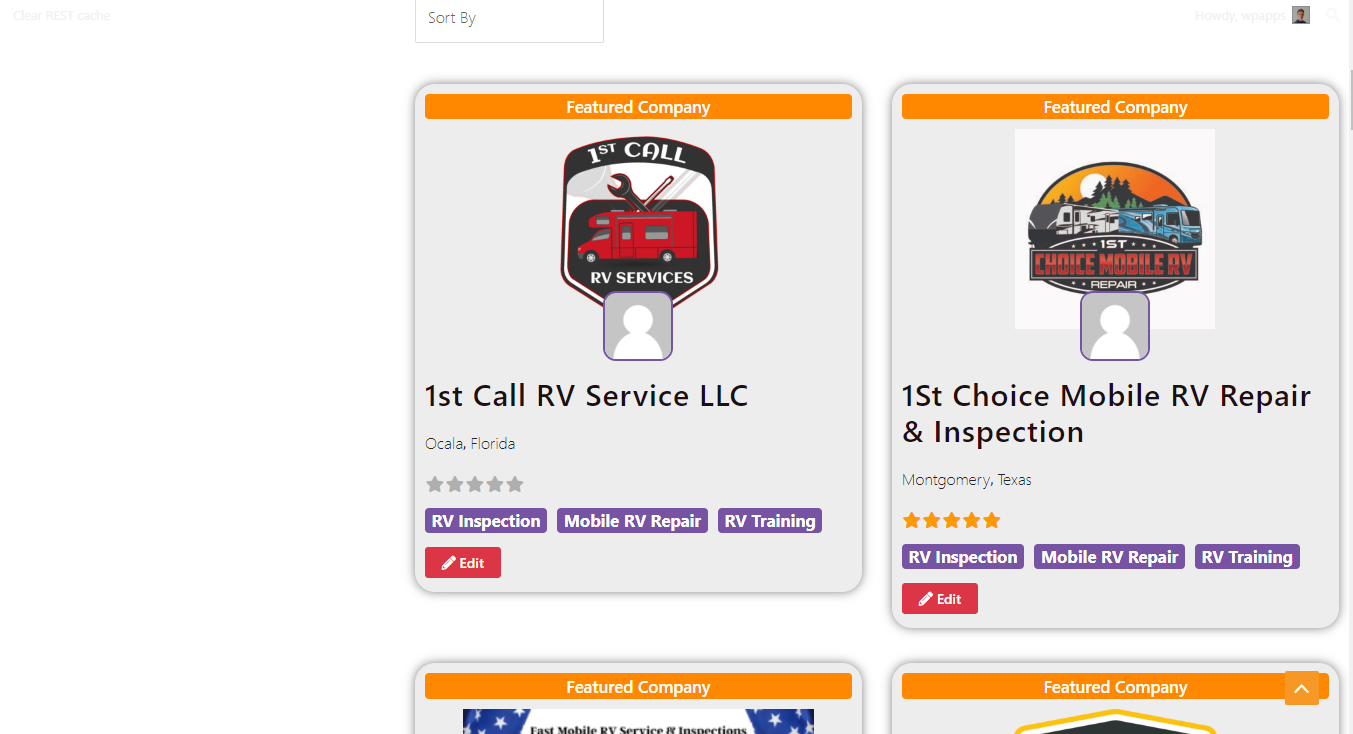1353x734 pixels.
Task: Click the 1st Choice Mobile RV Repair logo
Action: coord(1115,229)
